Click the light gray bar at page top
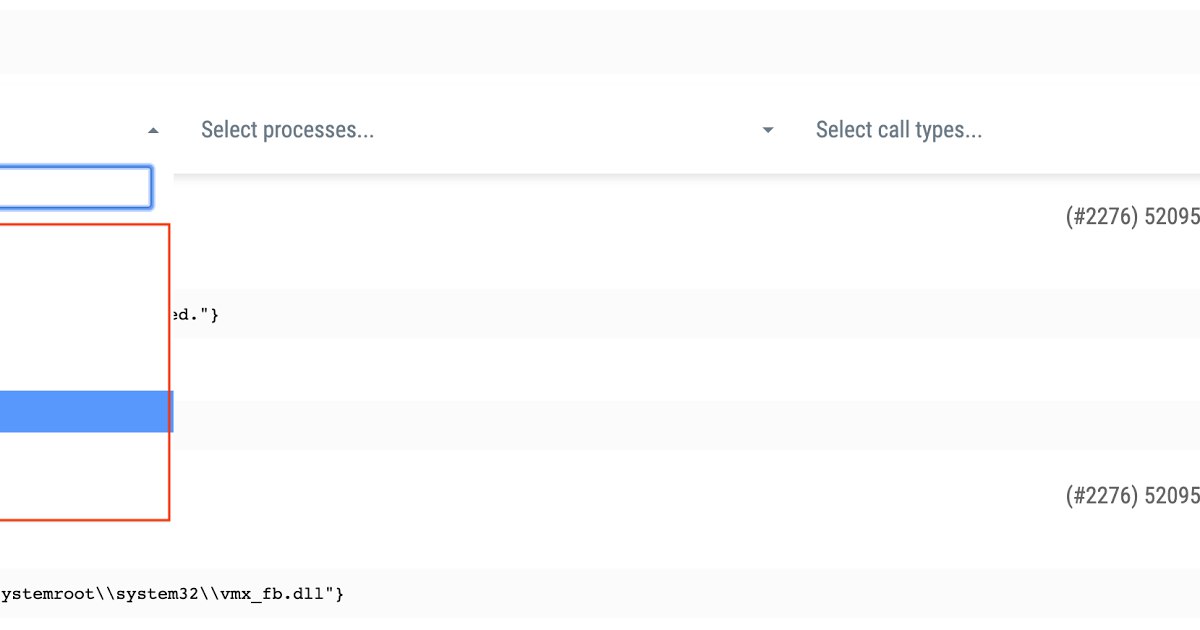This screenshot has height=630, width=1200. pos(600,42)
